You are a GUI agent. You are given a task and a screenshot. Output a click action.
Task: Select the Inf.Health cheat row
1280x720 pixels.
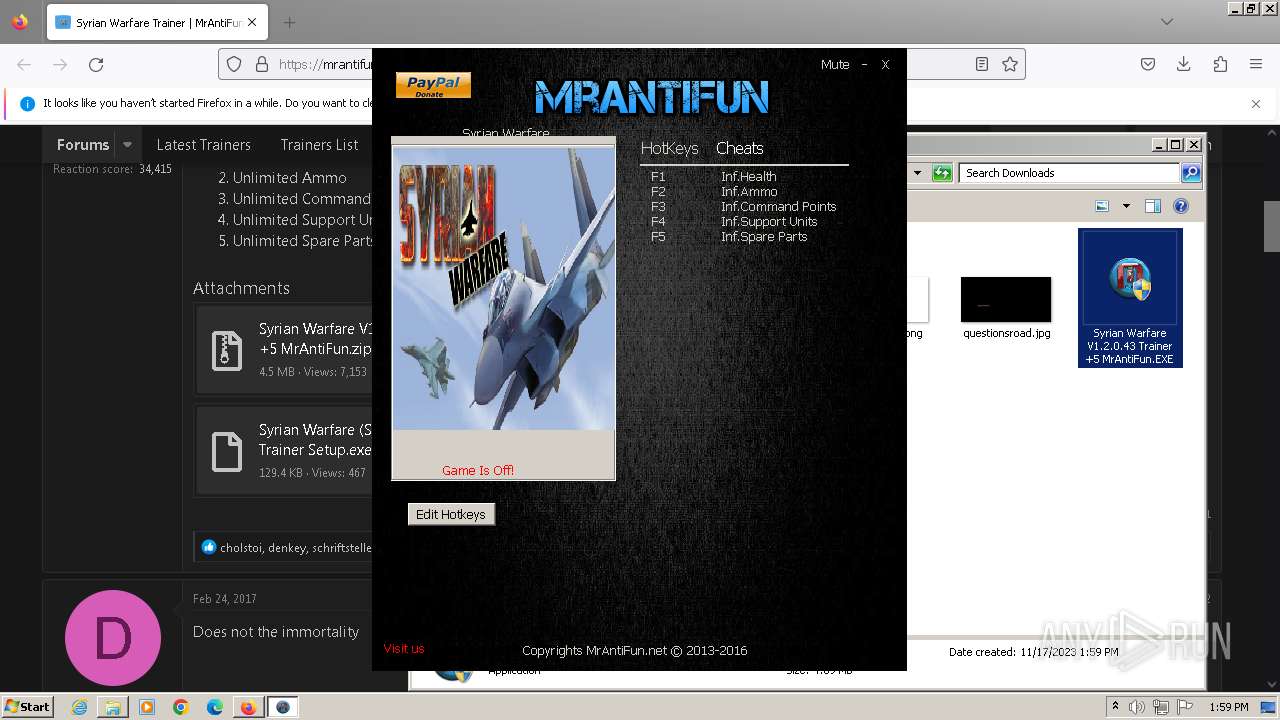click(x=748, y=176)
